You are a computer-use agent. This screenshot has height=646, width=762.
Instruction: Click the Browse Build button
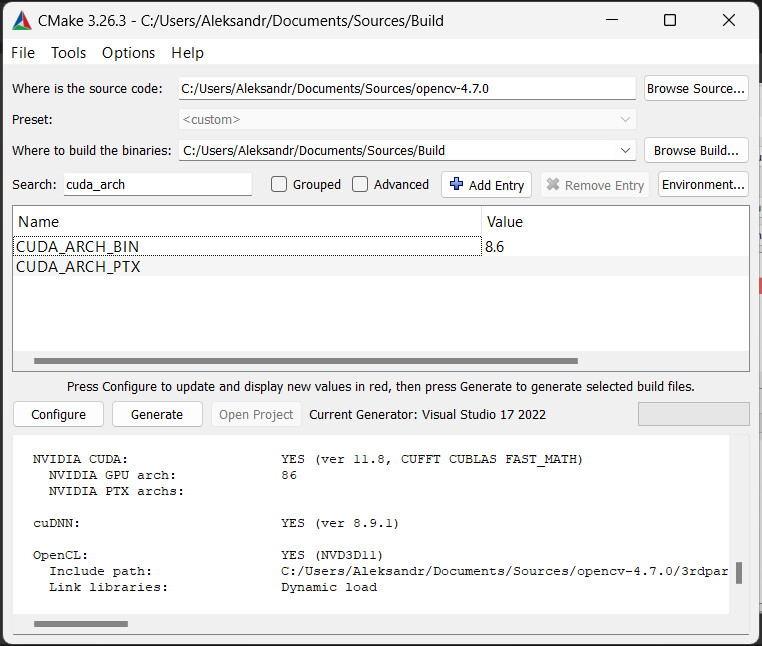(696, 150)
